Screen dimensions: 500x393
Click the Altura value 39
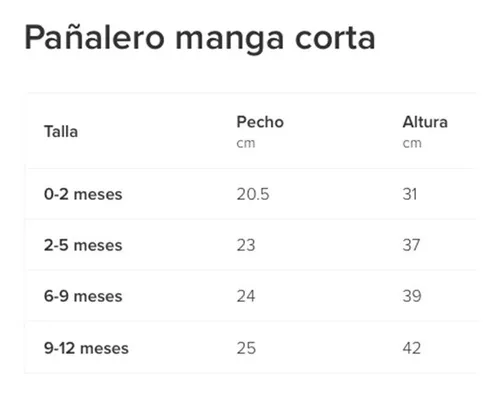tap(412, 296)
